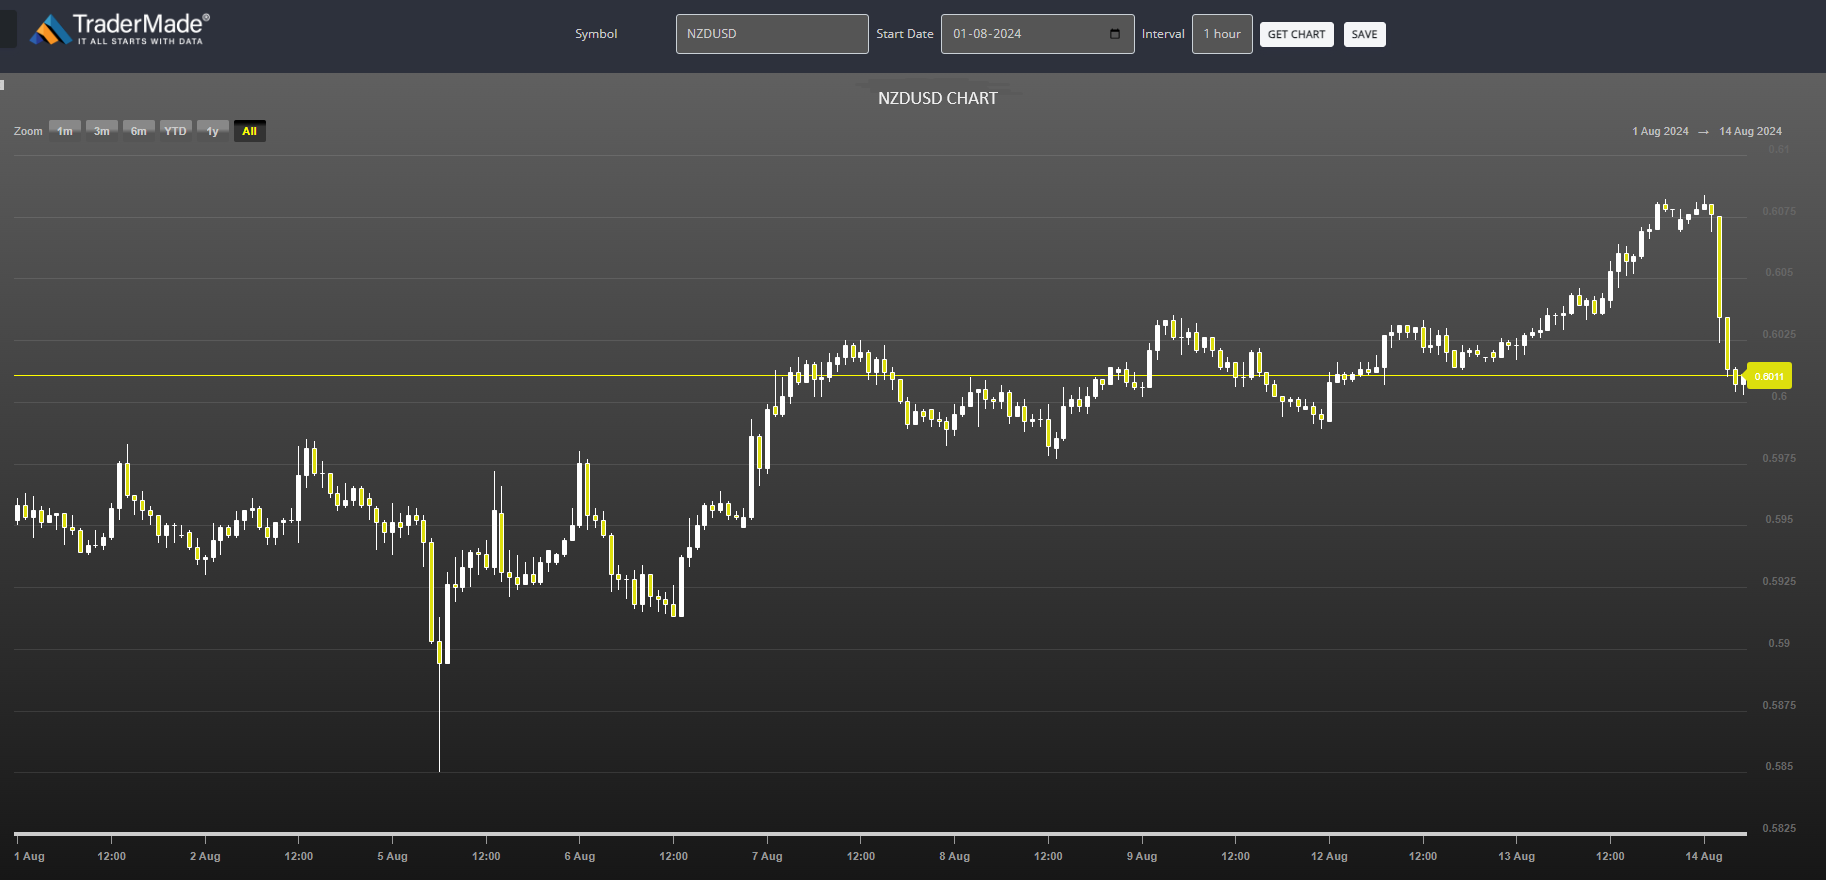Click the current price label 0.6011

(x=1769, y=376)
